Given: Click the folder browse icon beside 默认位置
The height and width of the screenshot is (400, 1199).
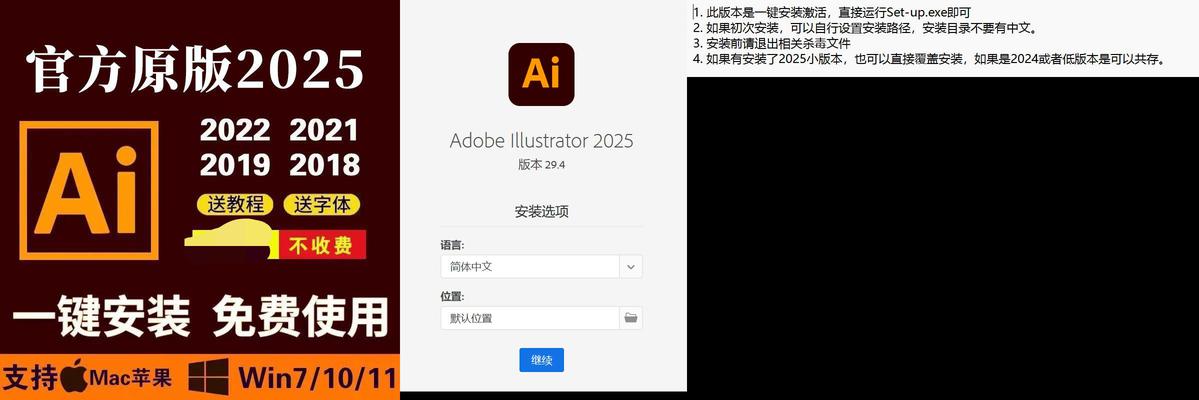Looking at the screenshot, I should [631, 318].
